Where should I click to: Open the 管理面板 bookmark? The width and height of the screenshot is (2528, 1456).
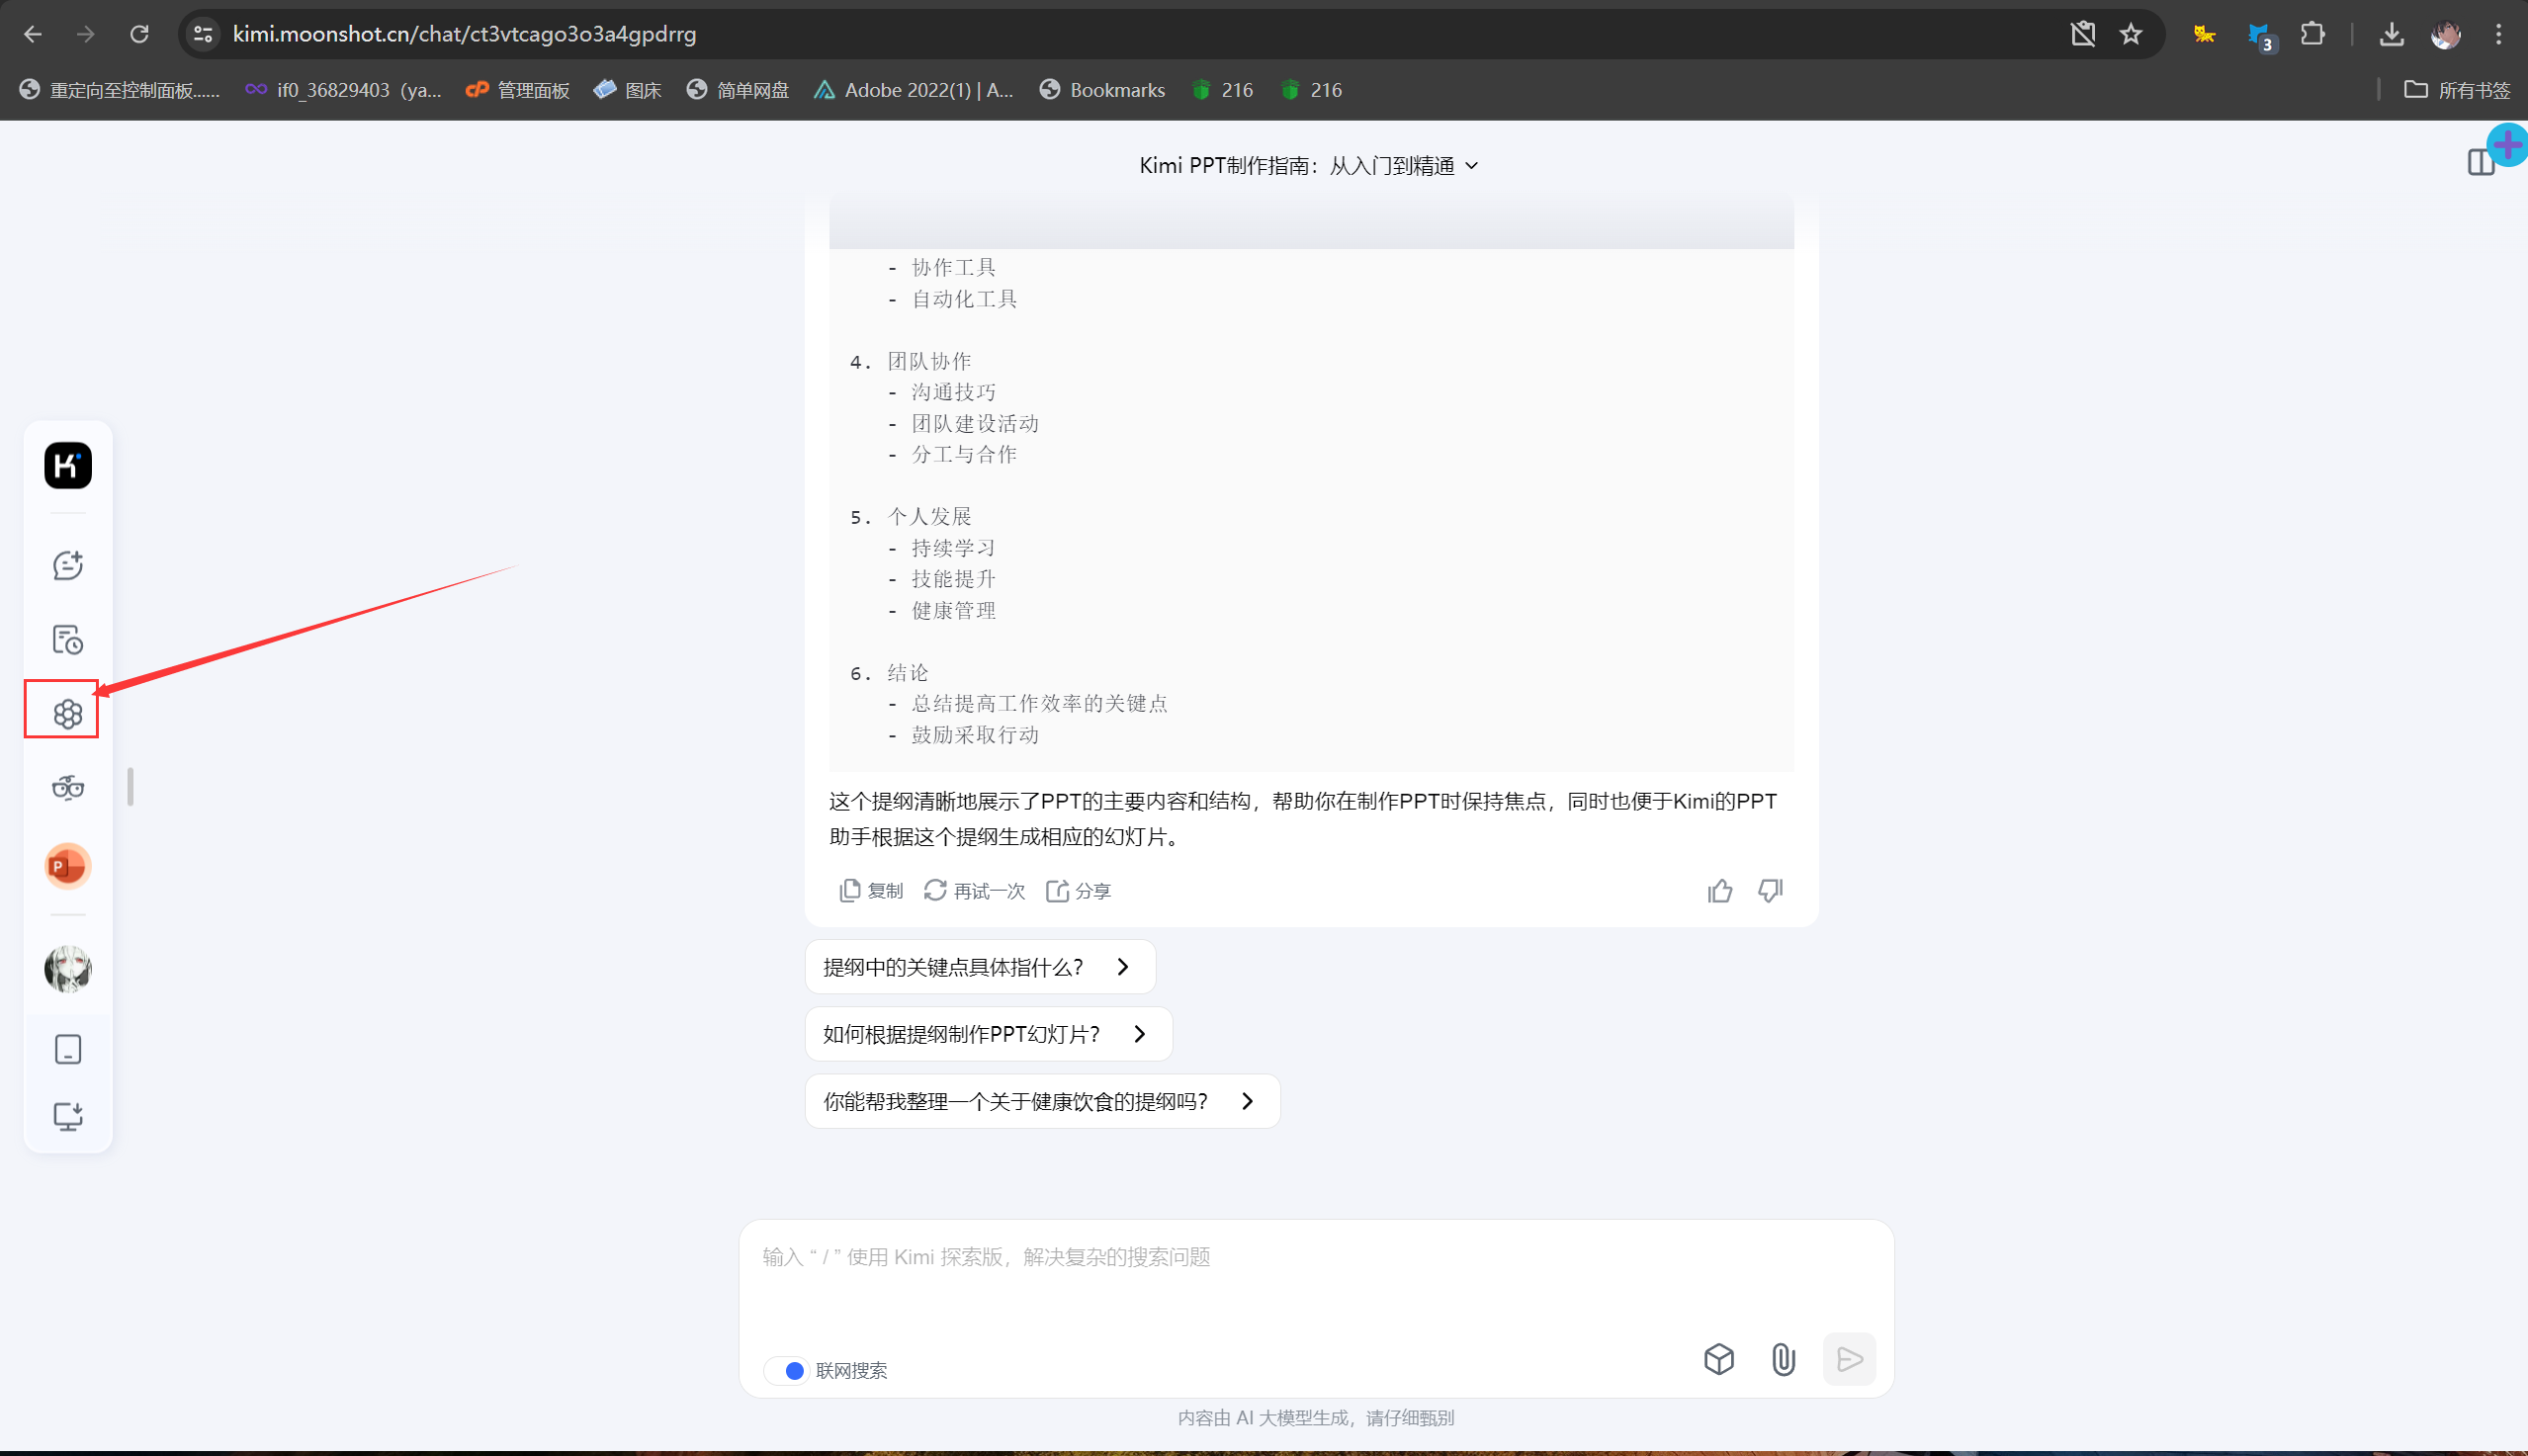[x=518, y=90]
